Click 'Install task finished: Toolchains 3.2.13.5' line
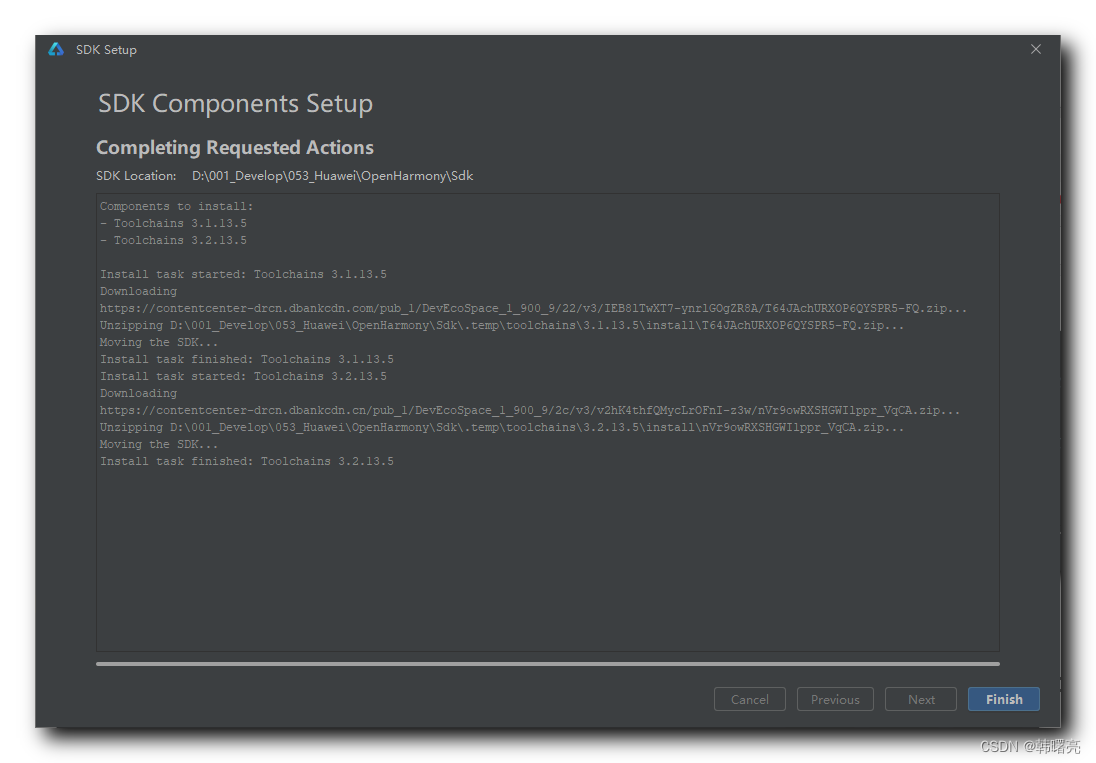This screenshot has width=1096, height=763. click(x=247, y=462)
